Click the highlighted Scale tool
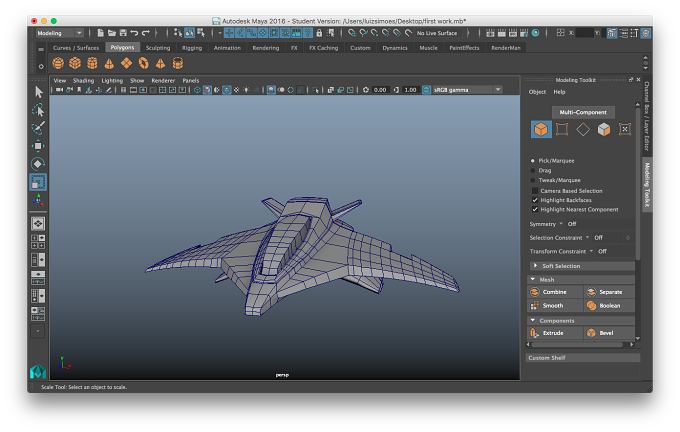 tap(38, 182)
